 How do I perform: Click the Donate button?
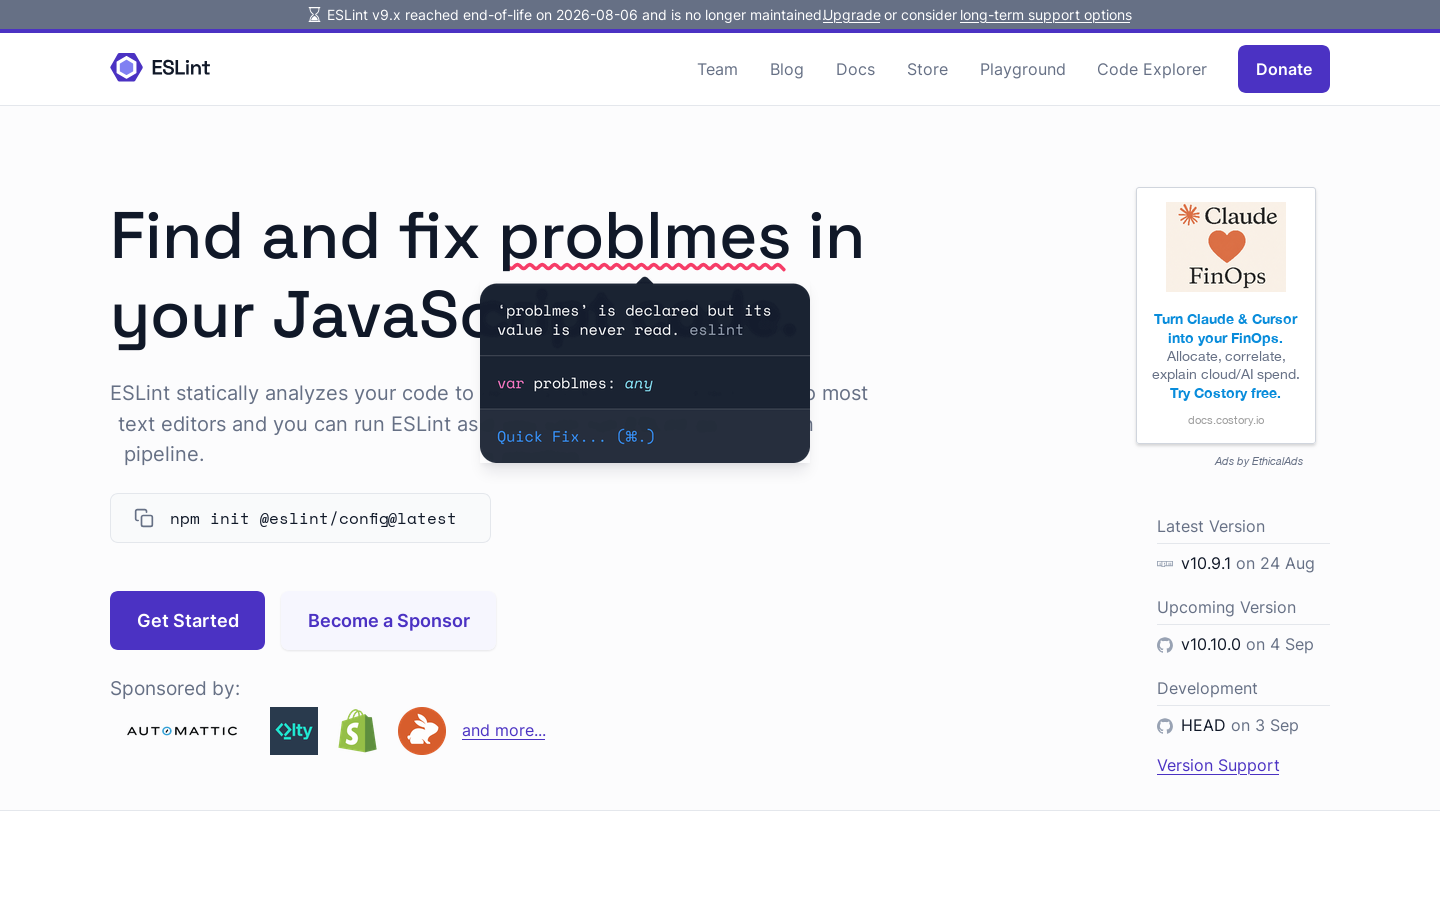pyautogui.click(x=1284, y=69)
